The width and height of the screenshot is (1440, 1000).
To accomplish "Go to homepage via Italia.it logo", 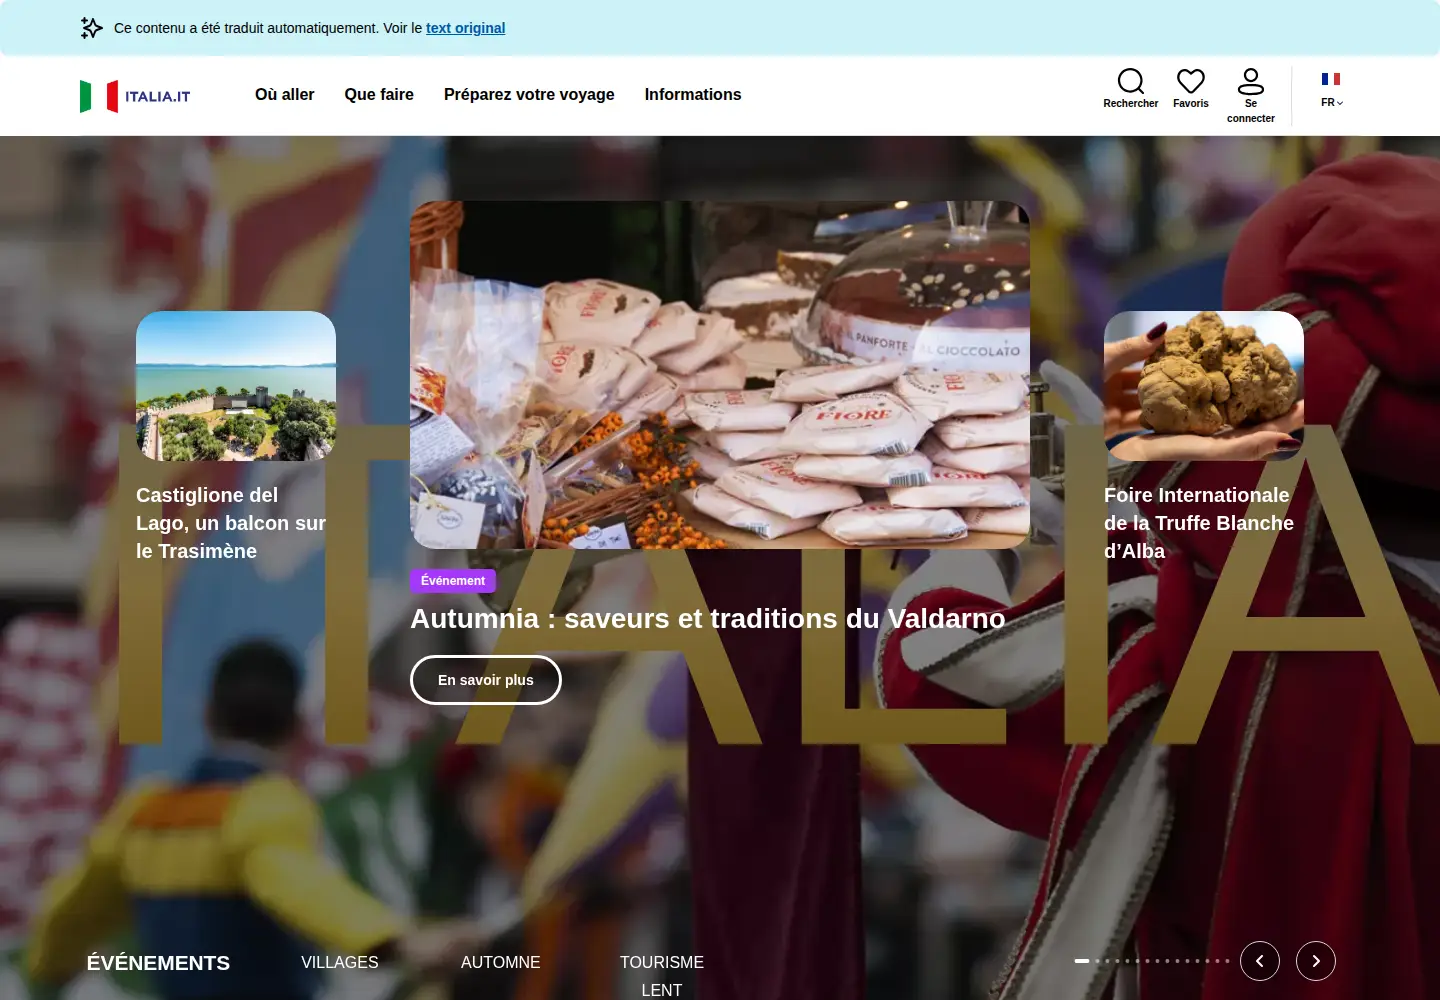I will click(x=135, y=96).
